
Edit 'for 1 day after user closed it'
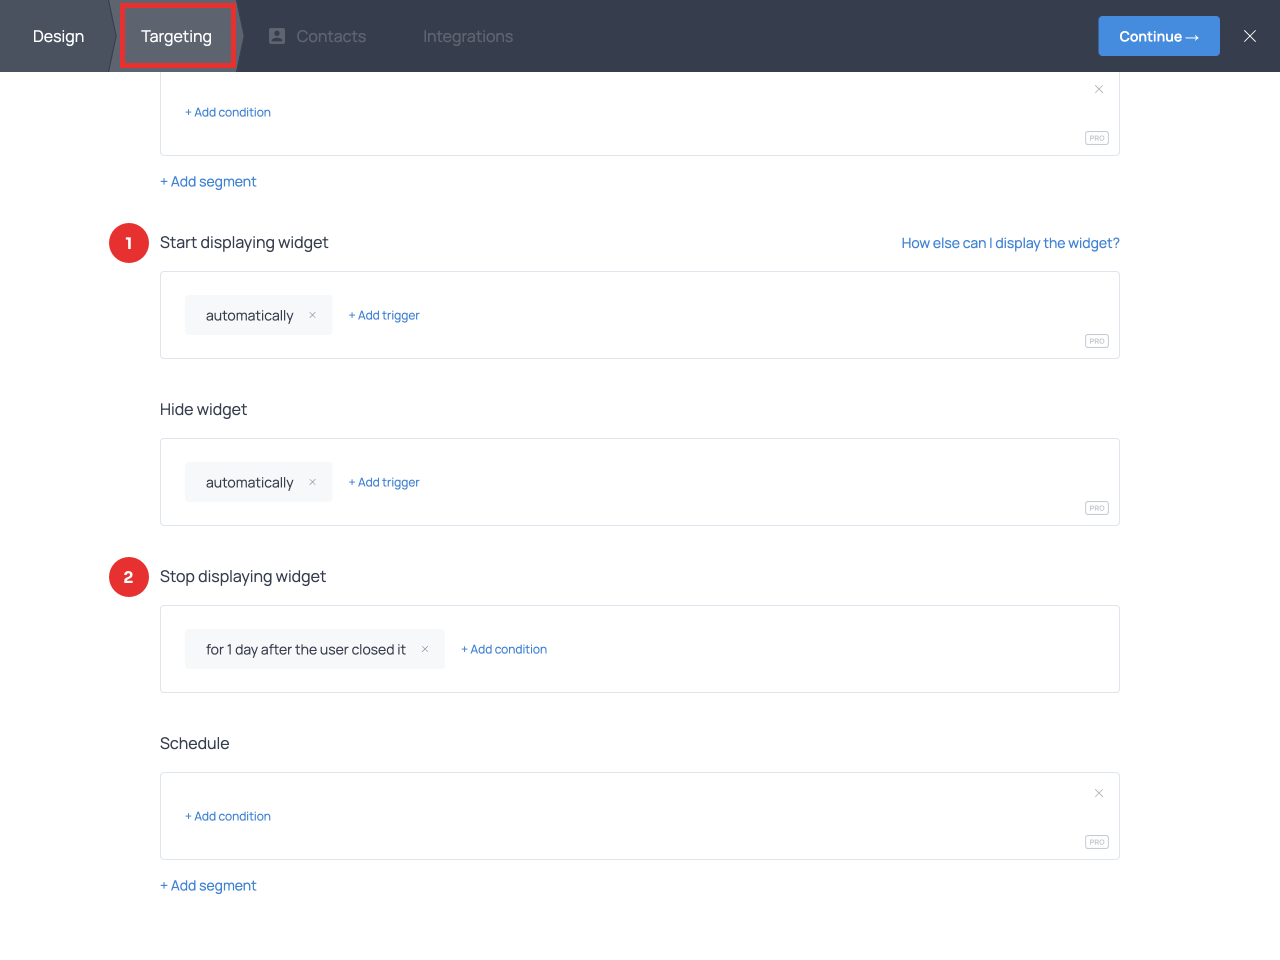coord(305,649)
